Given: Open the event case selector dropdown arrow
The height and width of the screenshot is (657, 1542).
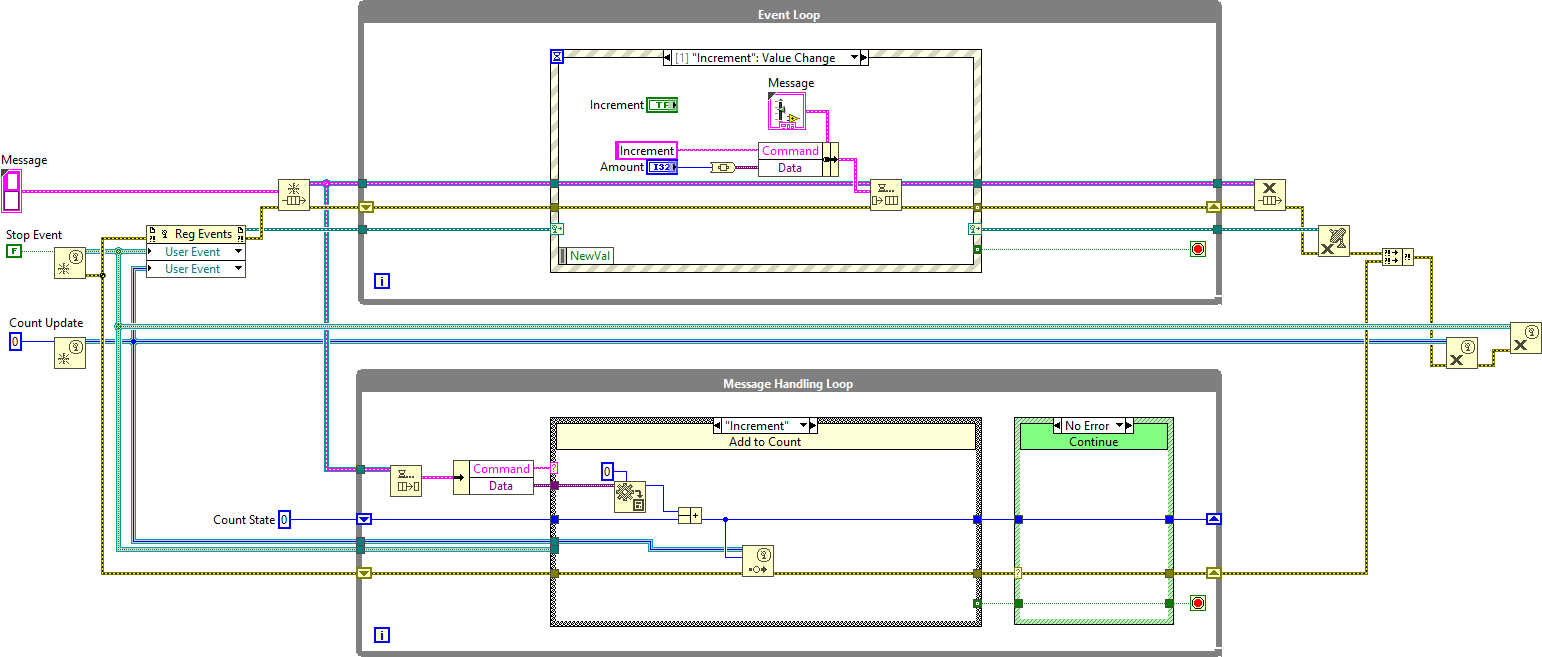Looking at the screenshot, I should click(855, 58).
